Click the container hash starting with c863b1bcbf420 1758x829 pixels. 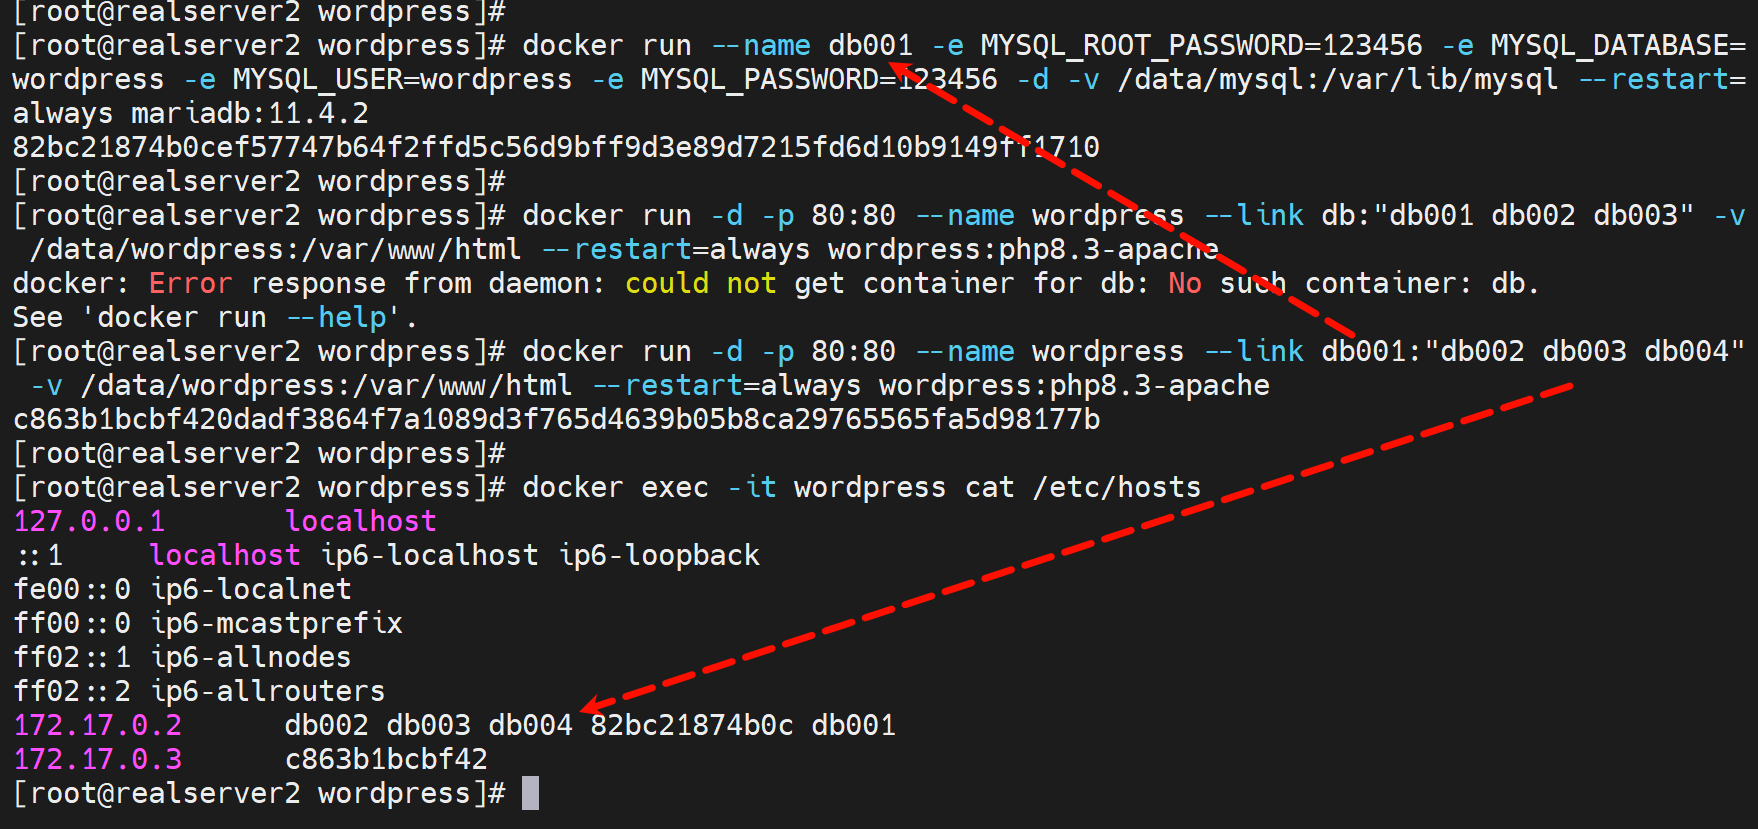pos(555,419)
